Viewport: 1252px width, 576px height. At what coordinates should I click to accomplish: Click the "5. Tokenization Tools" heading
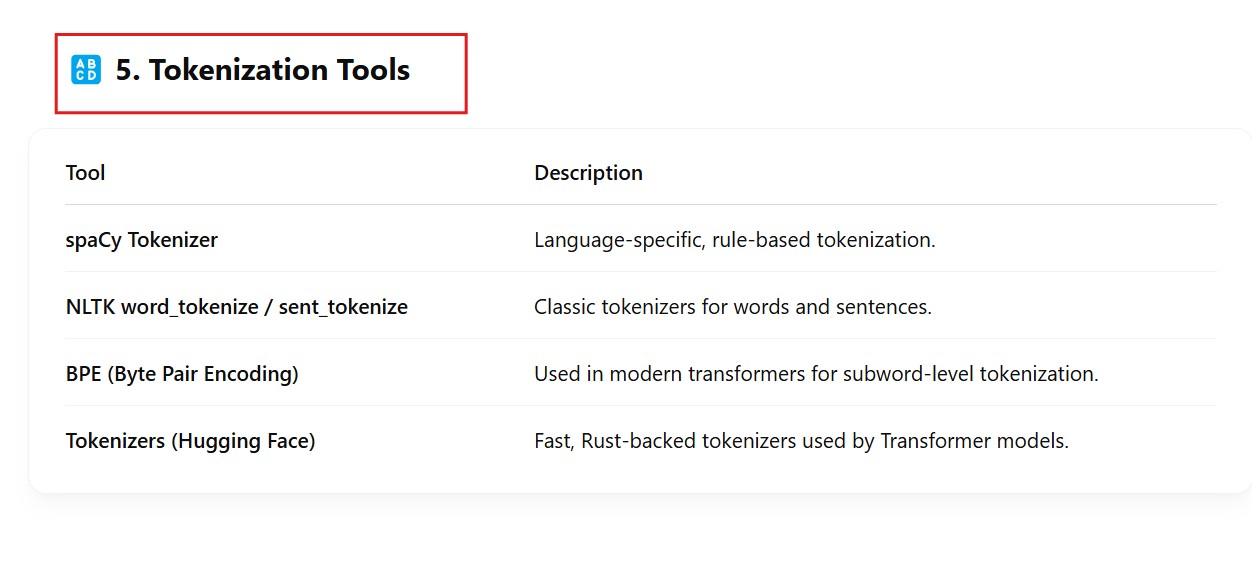coord(262,70)
